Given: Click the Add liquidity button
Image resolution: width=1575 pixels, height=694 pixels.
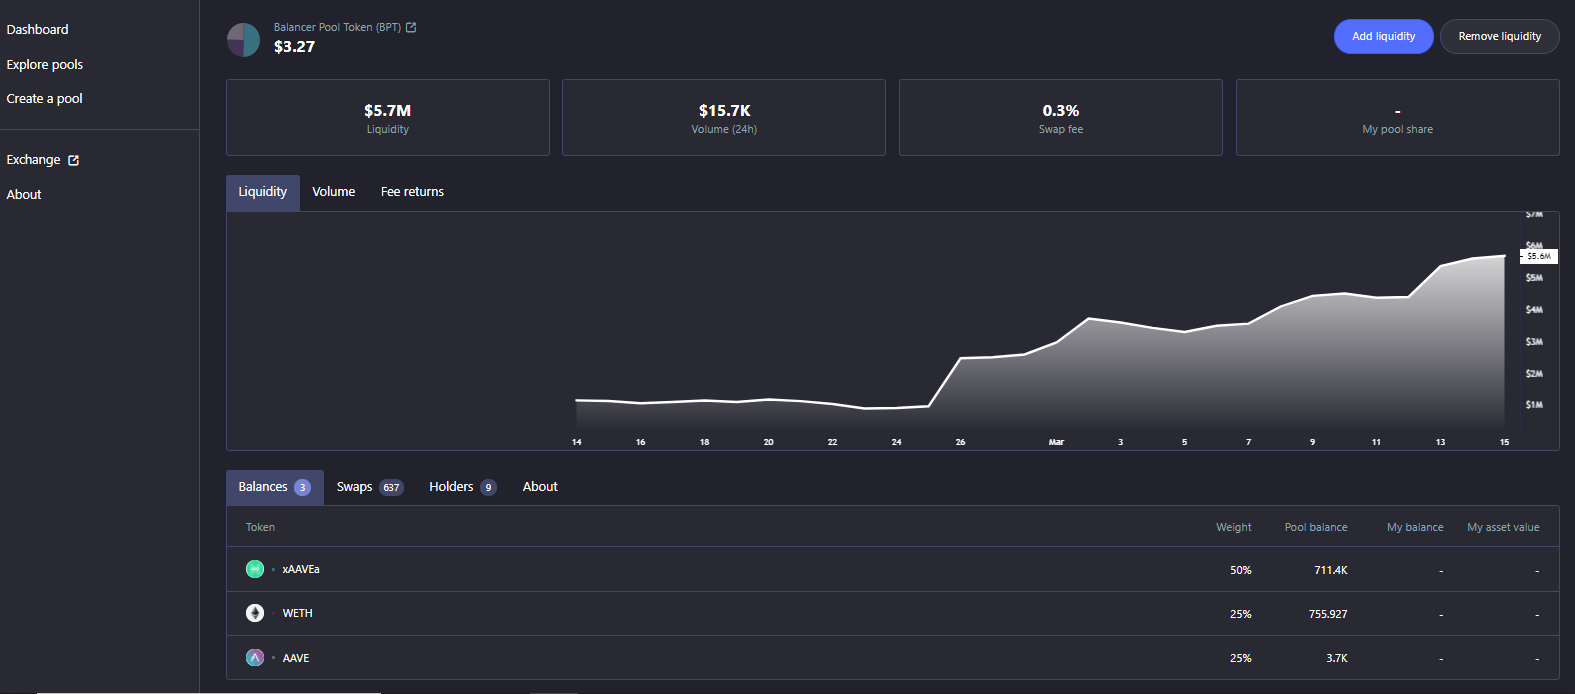Looking at the screenshot, I should click(x=1383, y=36).
